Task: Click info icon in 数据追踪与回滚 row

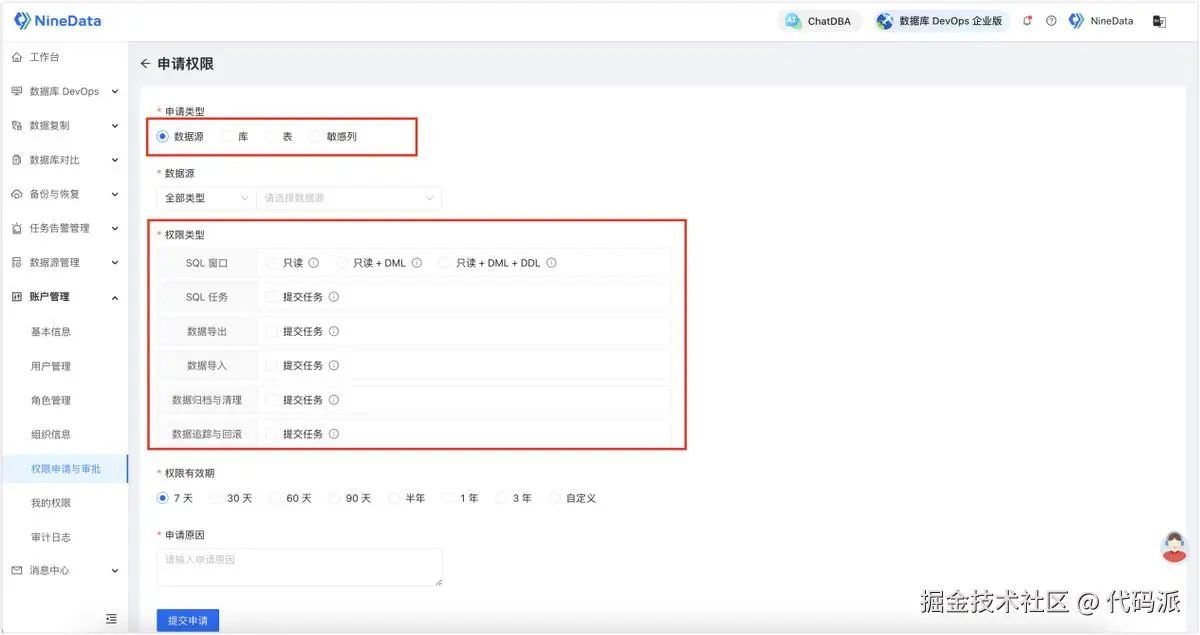Action: (334, 434)
